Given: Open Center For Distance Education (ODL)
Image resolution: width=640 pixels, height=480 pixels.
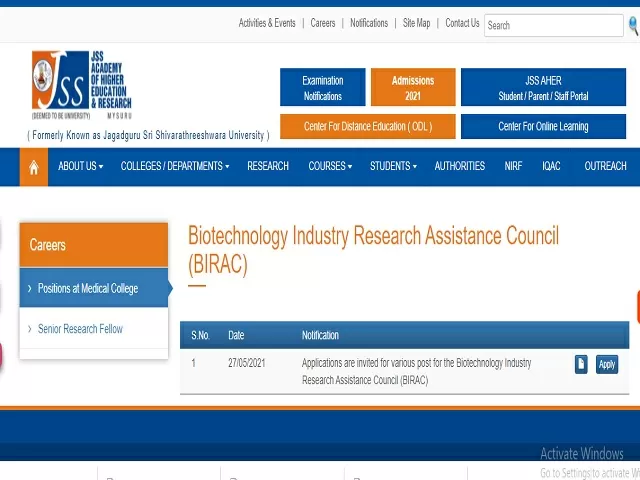Looking at the screenshot, I should click(368, 127).
